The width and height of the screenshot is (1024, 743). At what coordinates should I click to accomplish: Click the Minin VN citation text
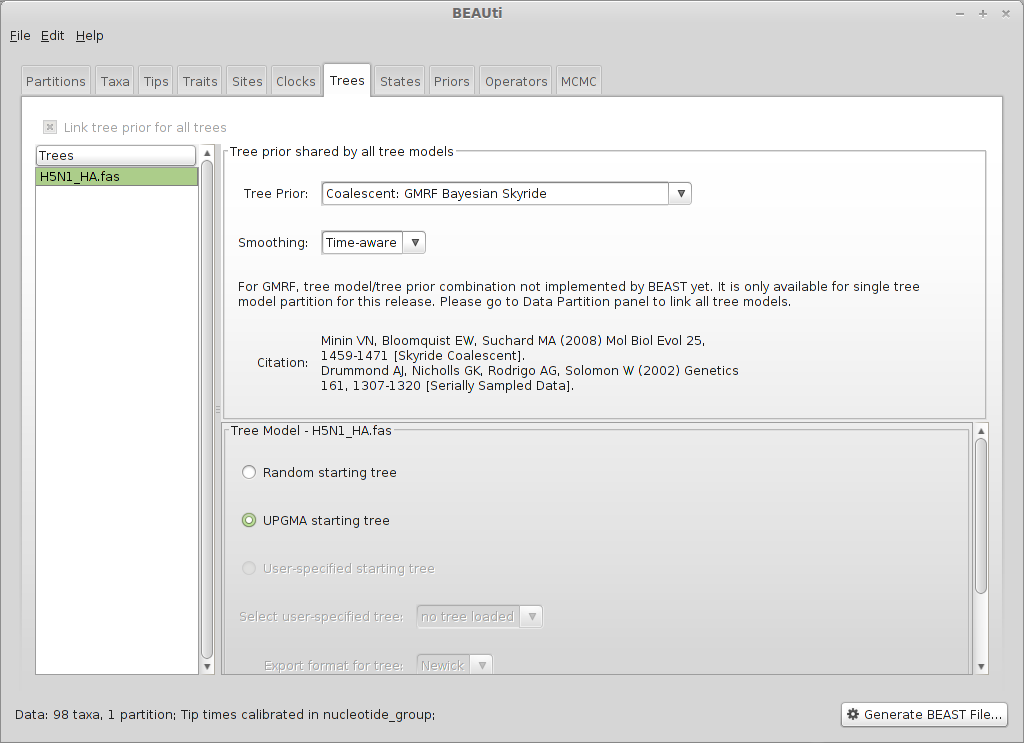point(513,348)
